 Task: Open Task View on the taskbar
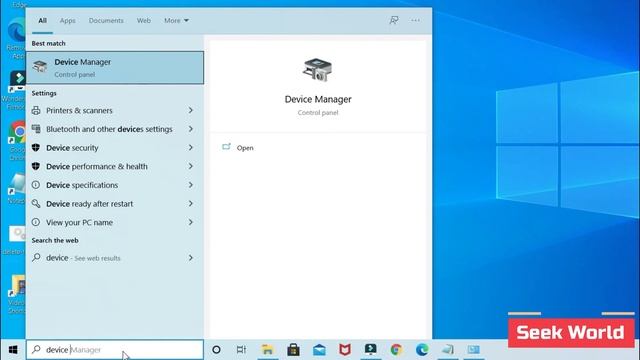pyautogui.click(x=242, y=350)
